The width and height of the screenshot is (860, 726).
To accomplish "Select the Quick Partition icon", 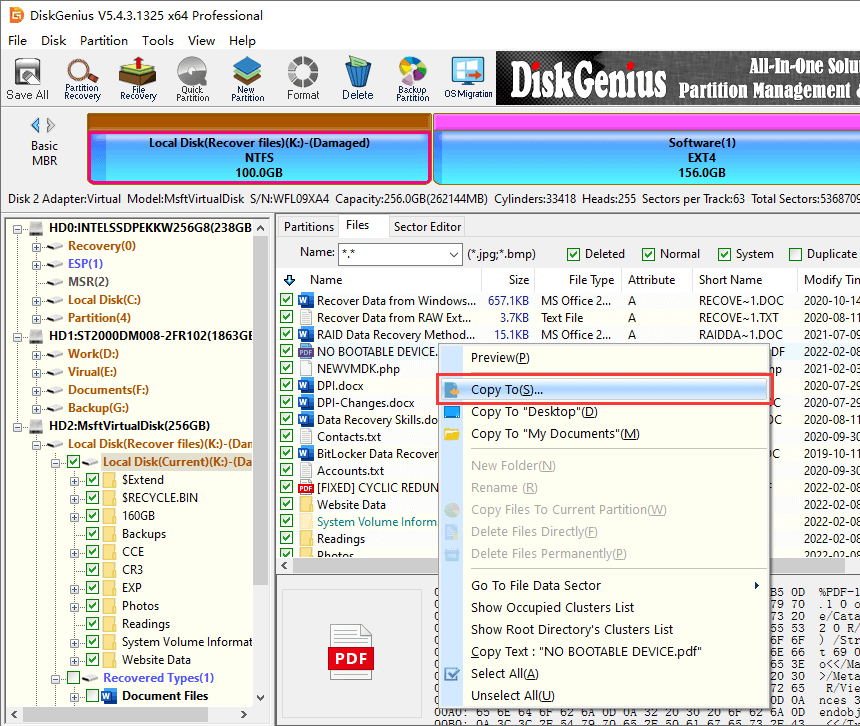I will (x=193, y=78).
